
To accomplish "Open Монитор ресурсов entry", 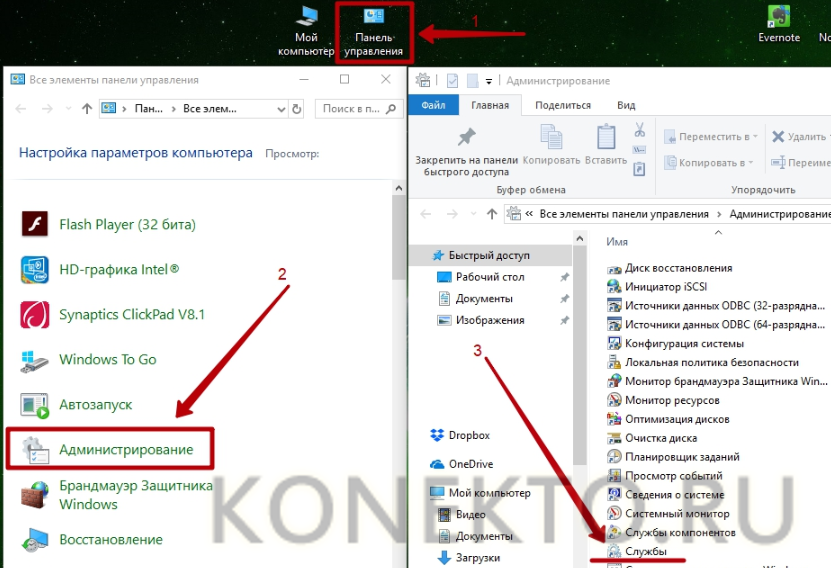I will (663, 400).
